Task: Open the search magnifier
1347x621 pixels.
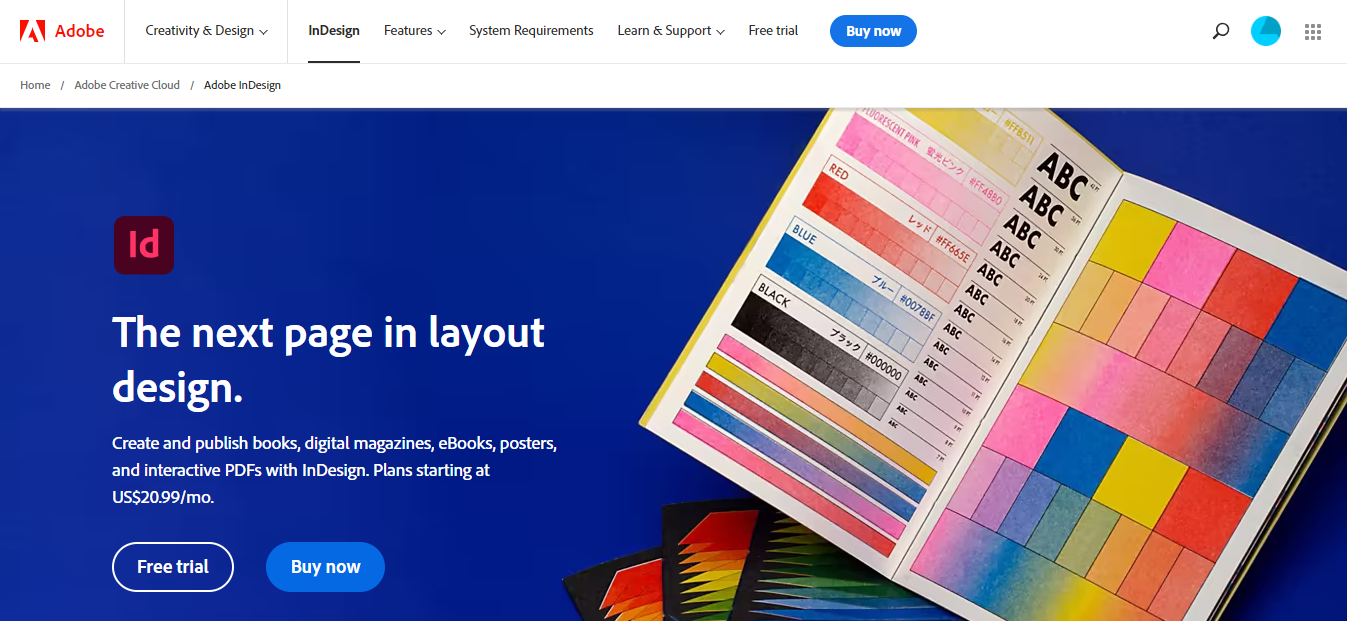Action: [x=1220, y=31]
